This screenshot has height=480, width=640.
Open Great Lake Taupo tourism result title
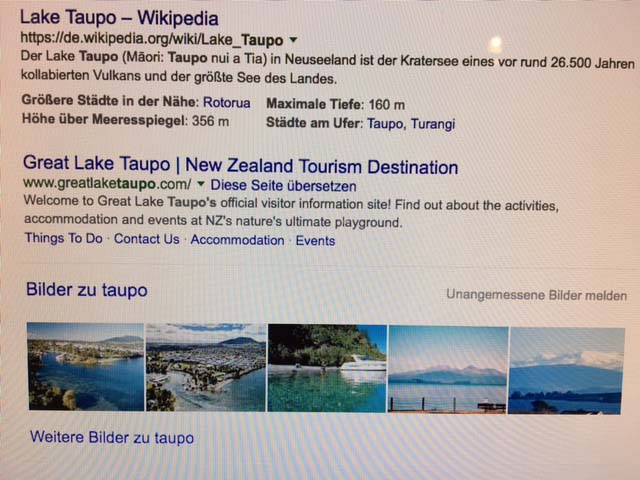tap(240, 165)
